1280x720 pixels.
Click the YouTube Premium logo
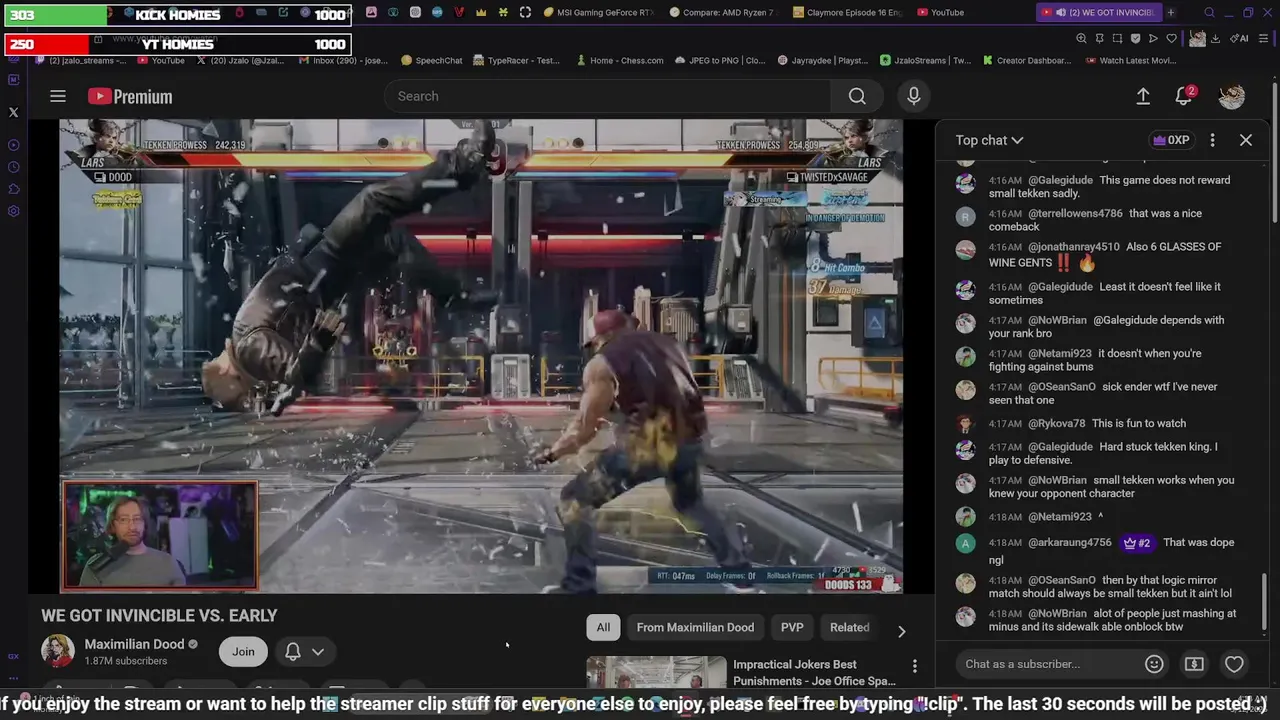coord(130,96)
